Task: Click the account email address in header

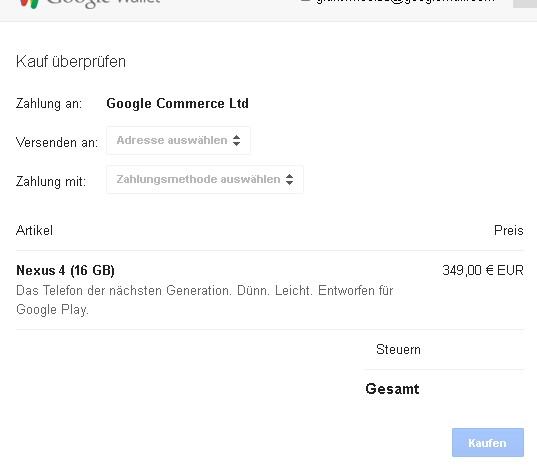Action: click(x=405, y=2)
